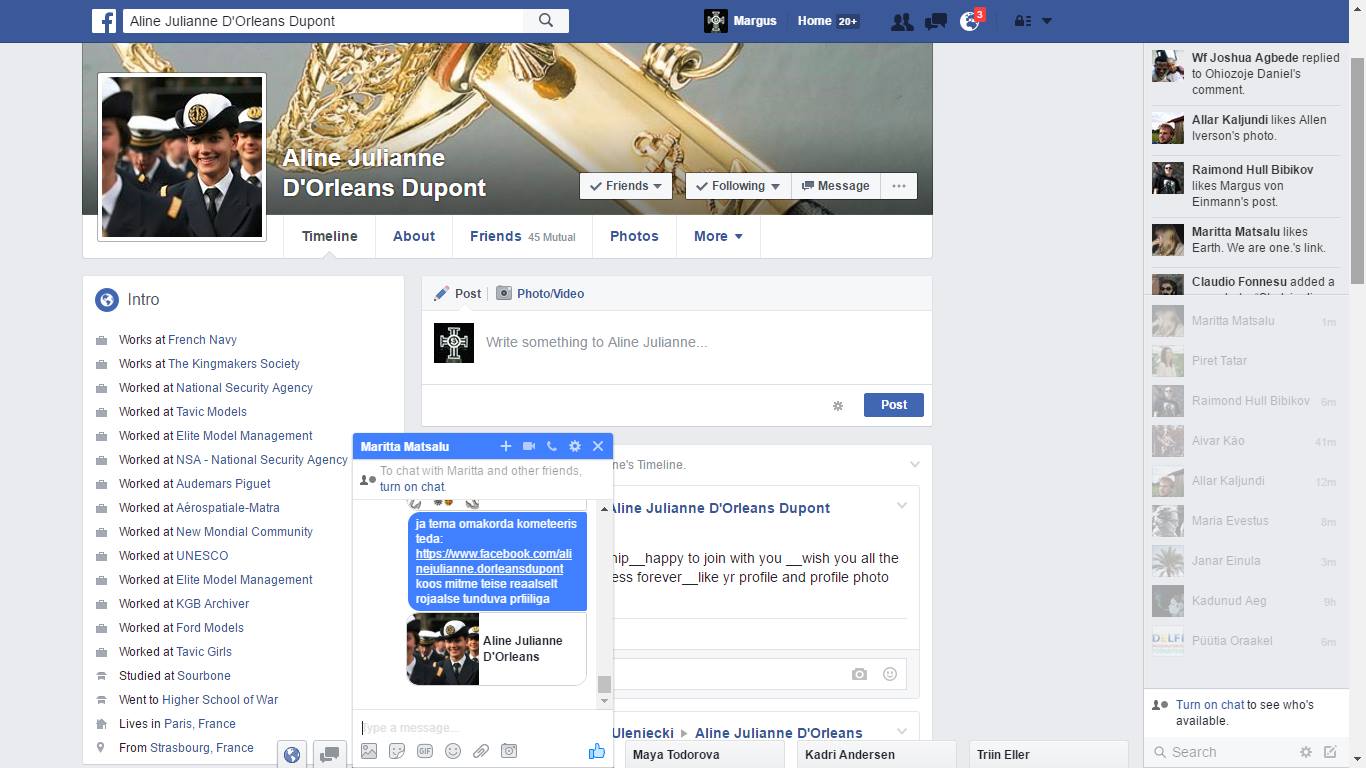Open GIF picker in chat

pyautogui.click(x=425, y=751)
